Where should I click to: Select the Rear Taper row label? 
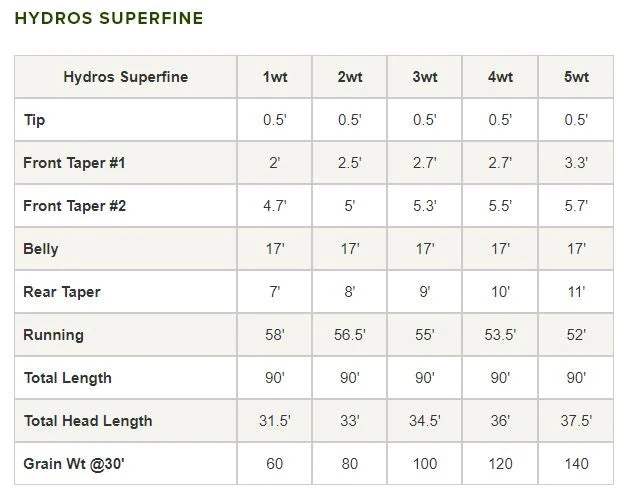pyautogui.click(x=62, y=292)
